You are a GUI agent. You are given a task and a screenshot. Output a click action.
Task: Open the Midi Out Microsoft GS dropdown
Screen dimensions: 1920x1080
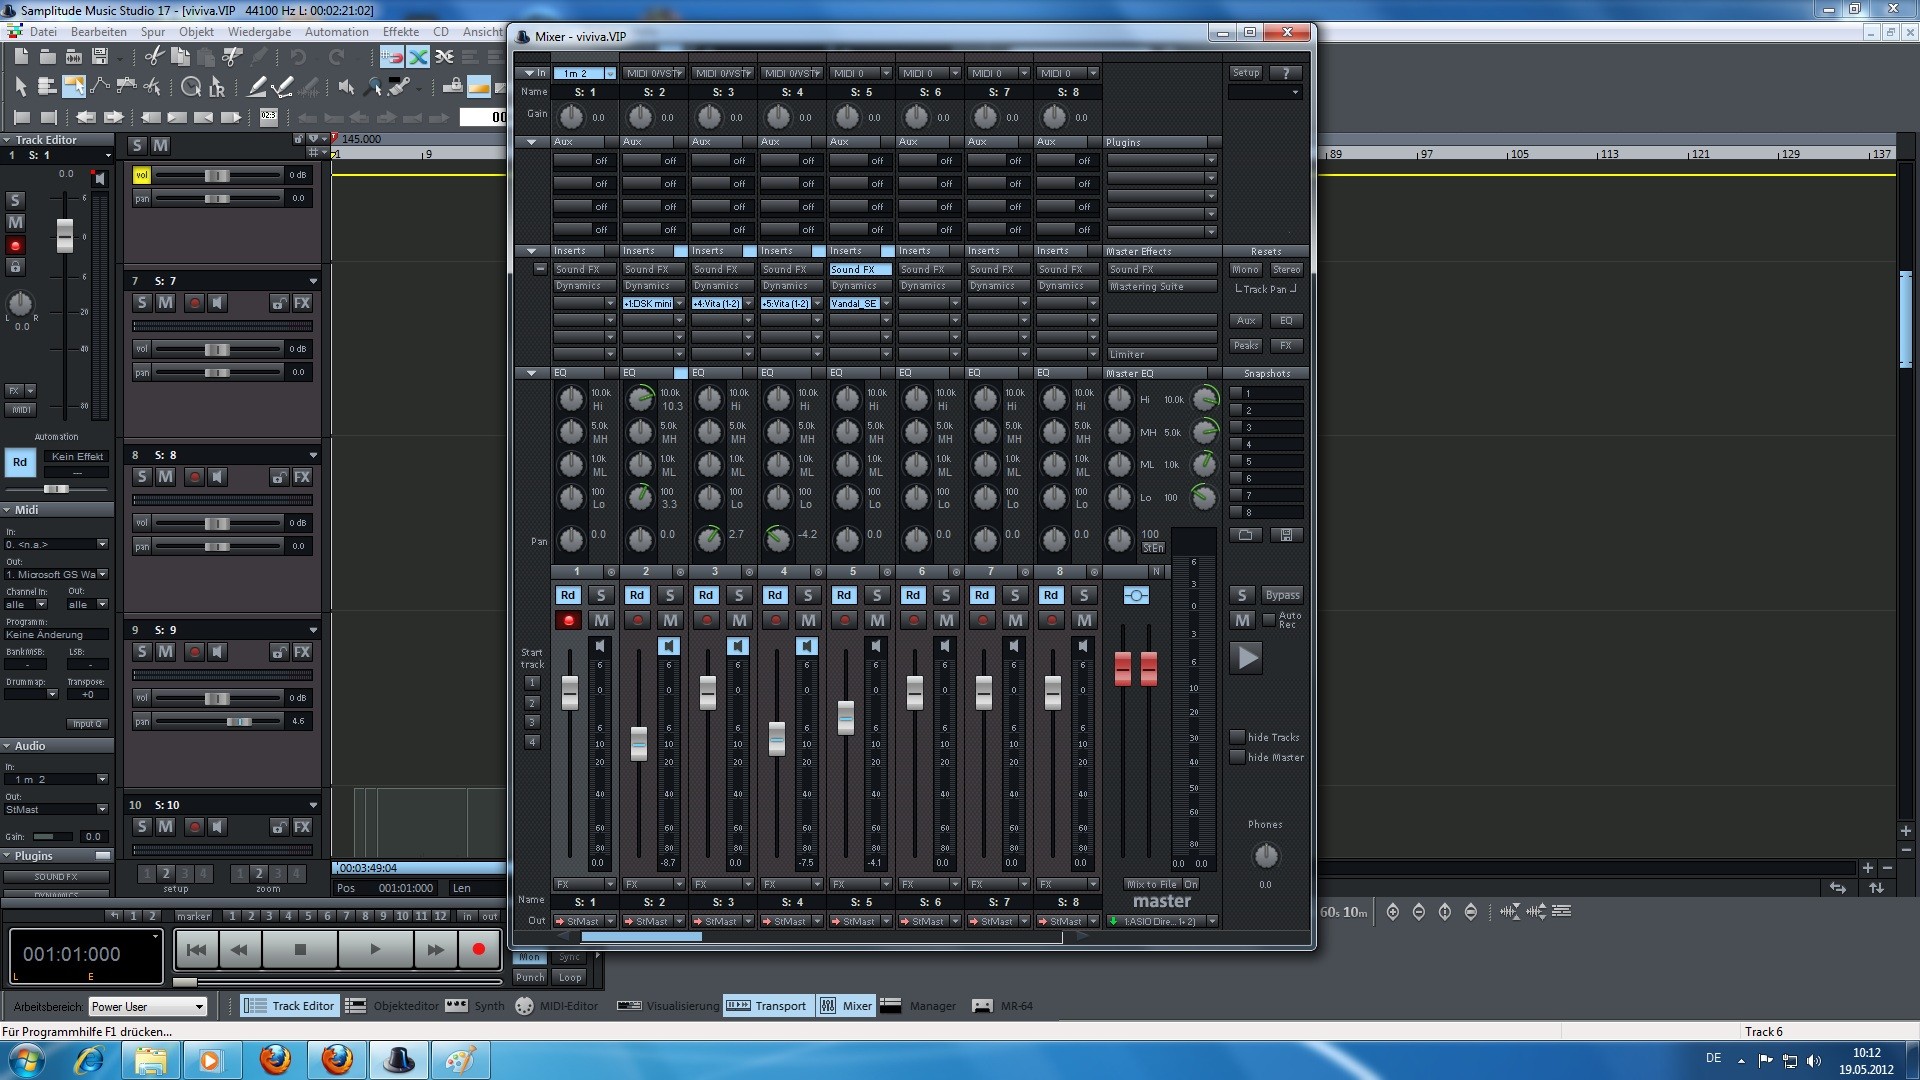click(57, 574)
